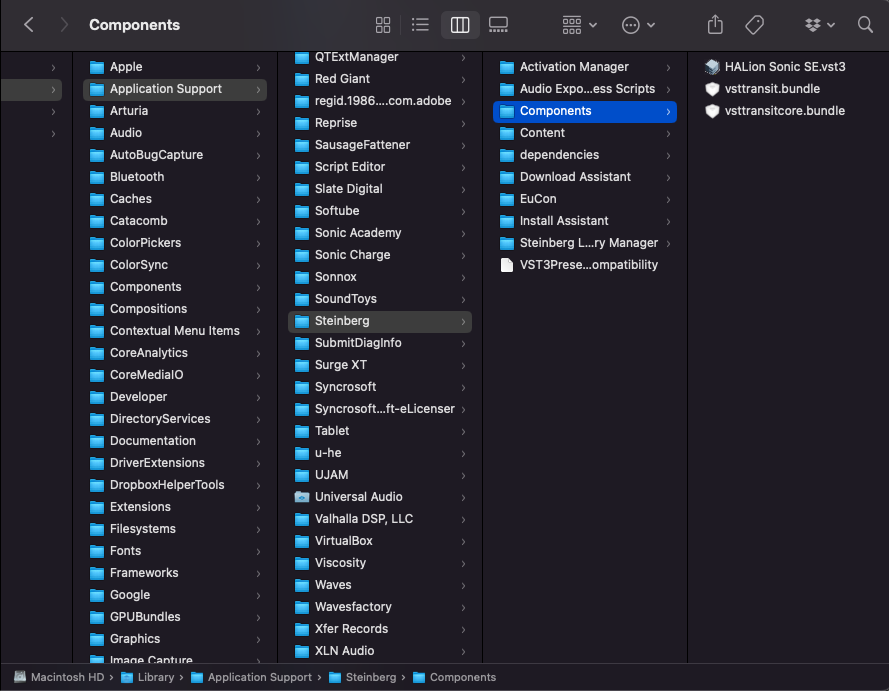Select the Download Assistant folder
889x691 pixels.
[x=575, y=177]
